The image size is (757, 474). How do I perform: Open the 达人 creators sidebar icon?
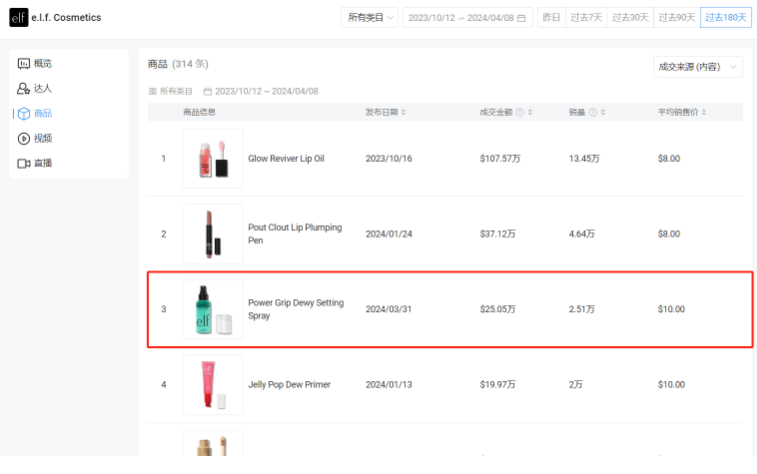click(24, 89)
